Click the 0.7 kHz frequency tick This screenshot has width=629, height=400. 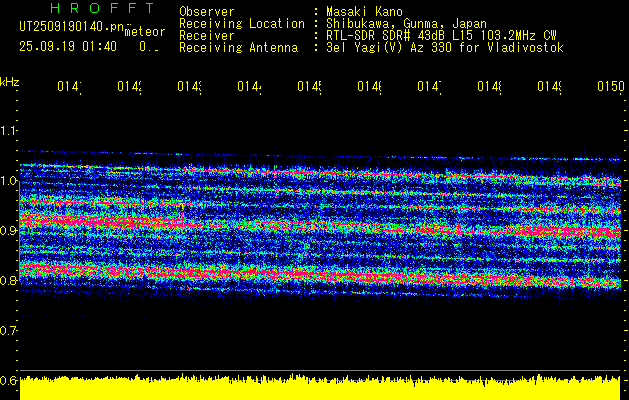pos(9,330)
